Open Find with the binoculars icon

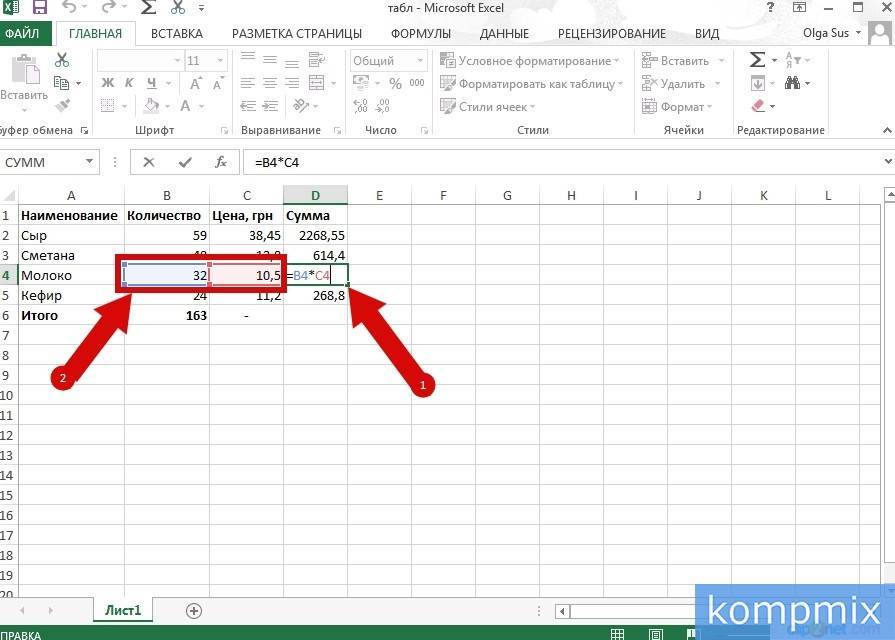794,83
